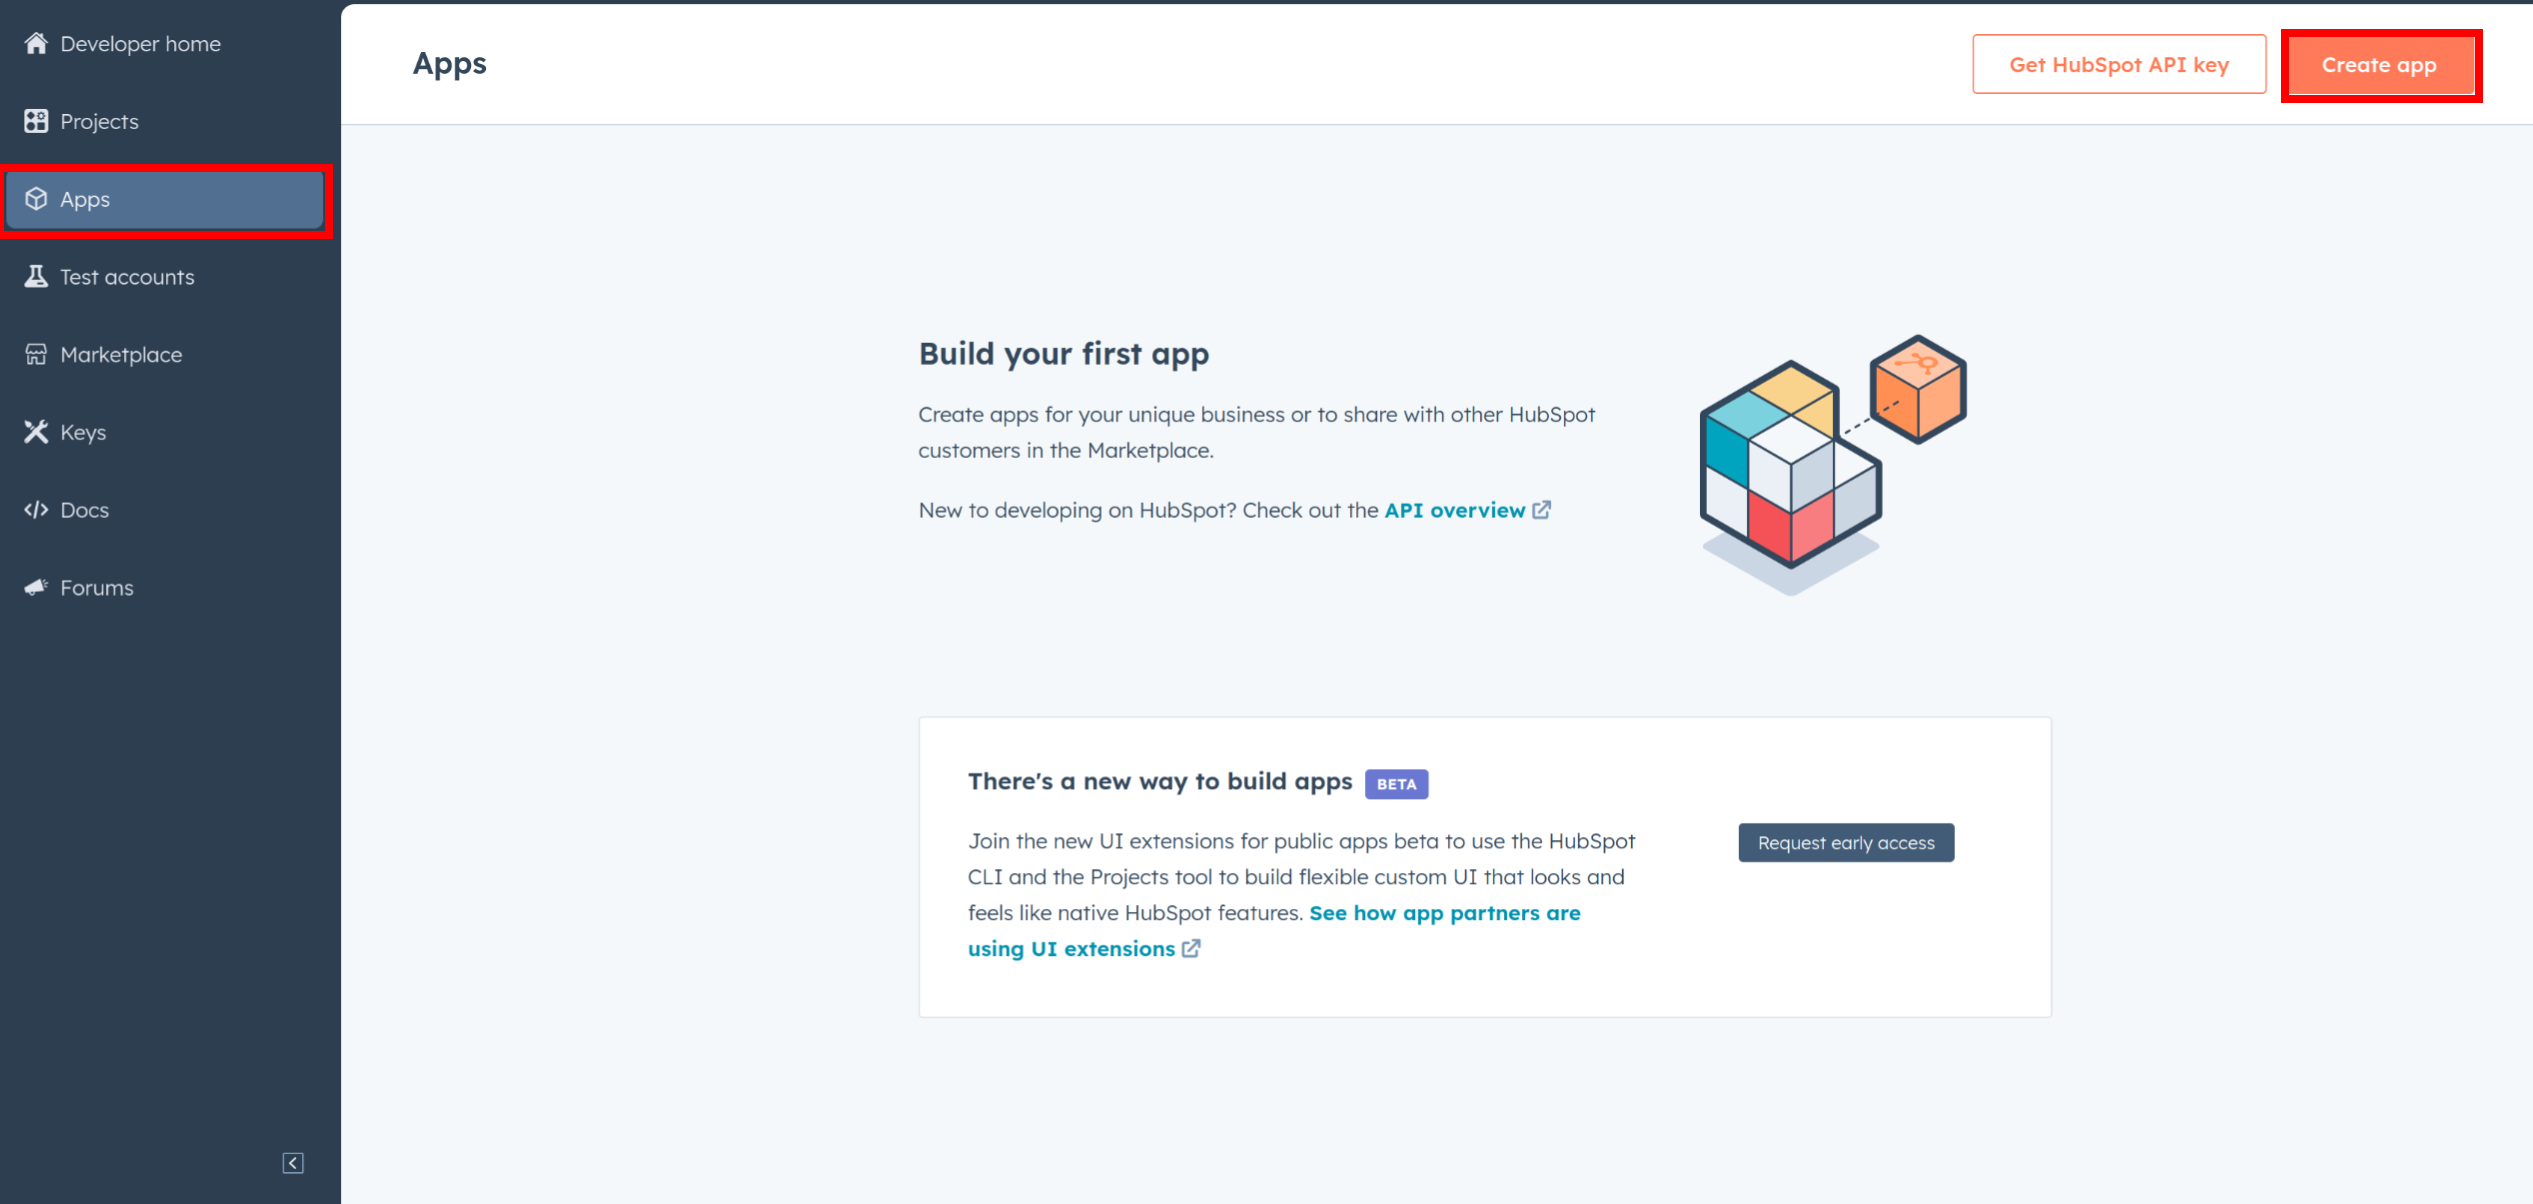Click the collapse sidebar arrow
The height and width of the screenshot is (1204, 2533).
pos(292,1164)
